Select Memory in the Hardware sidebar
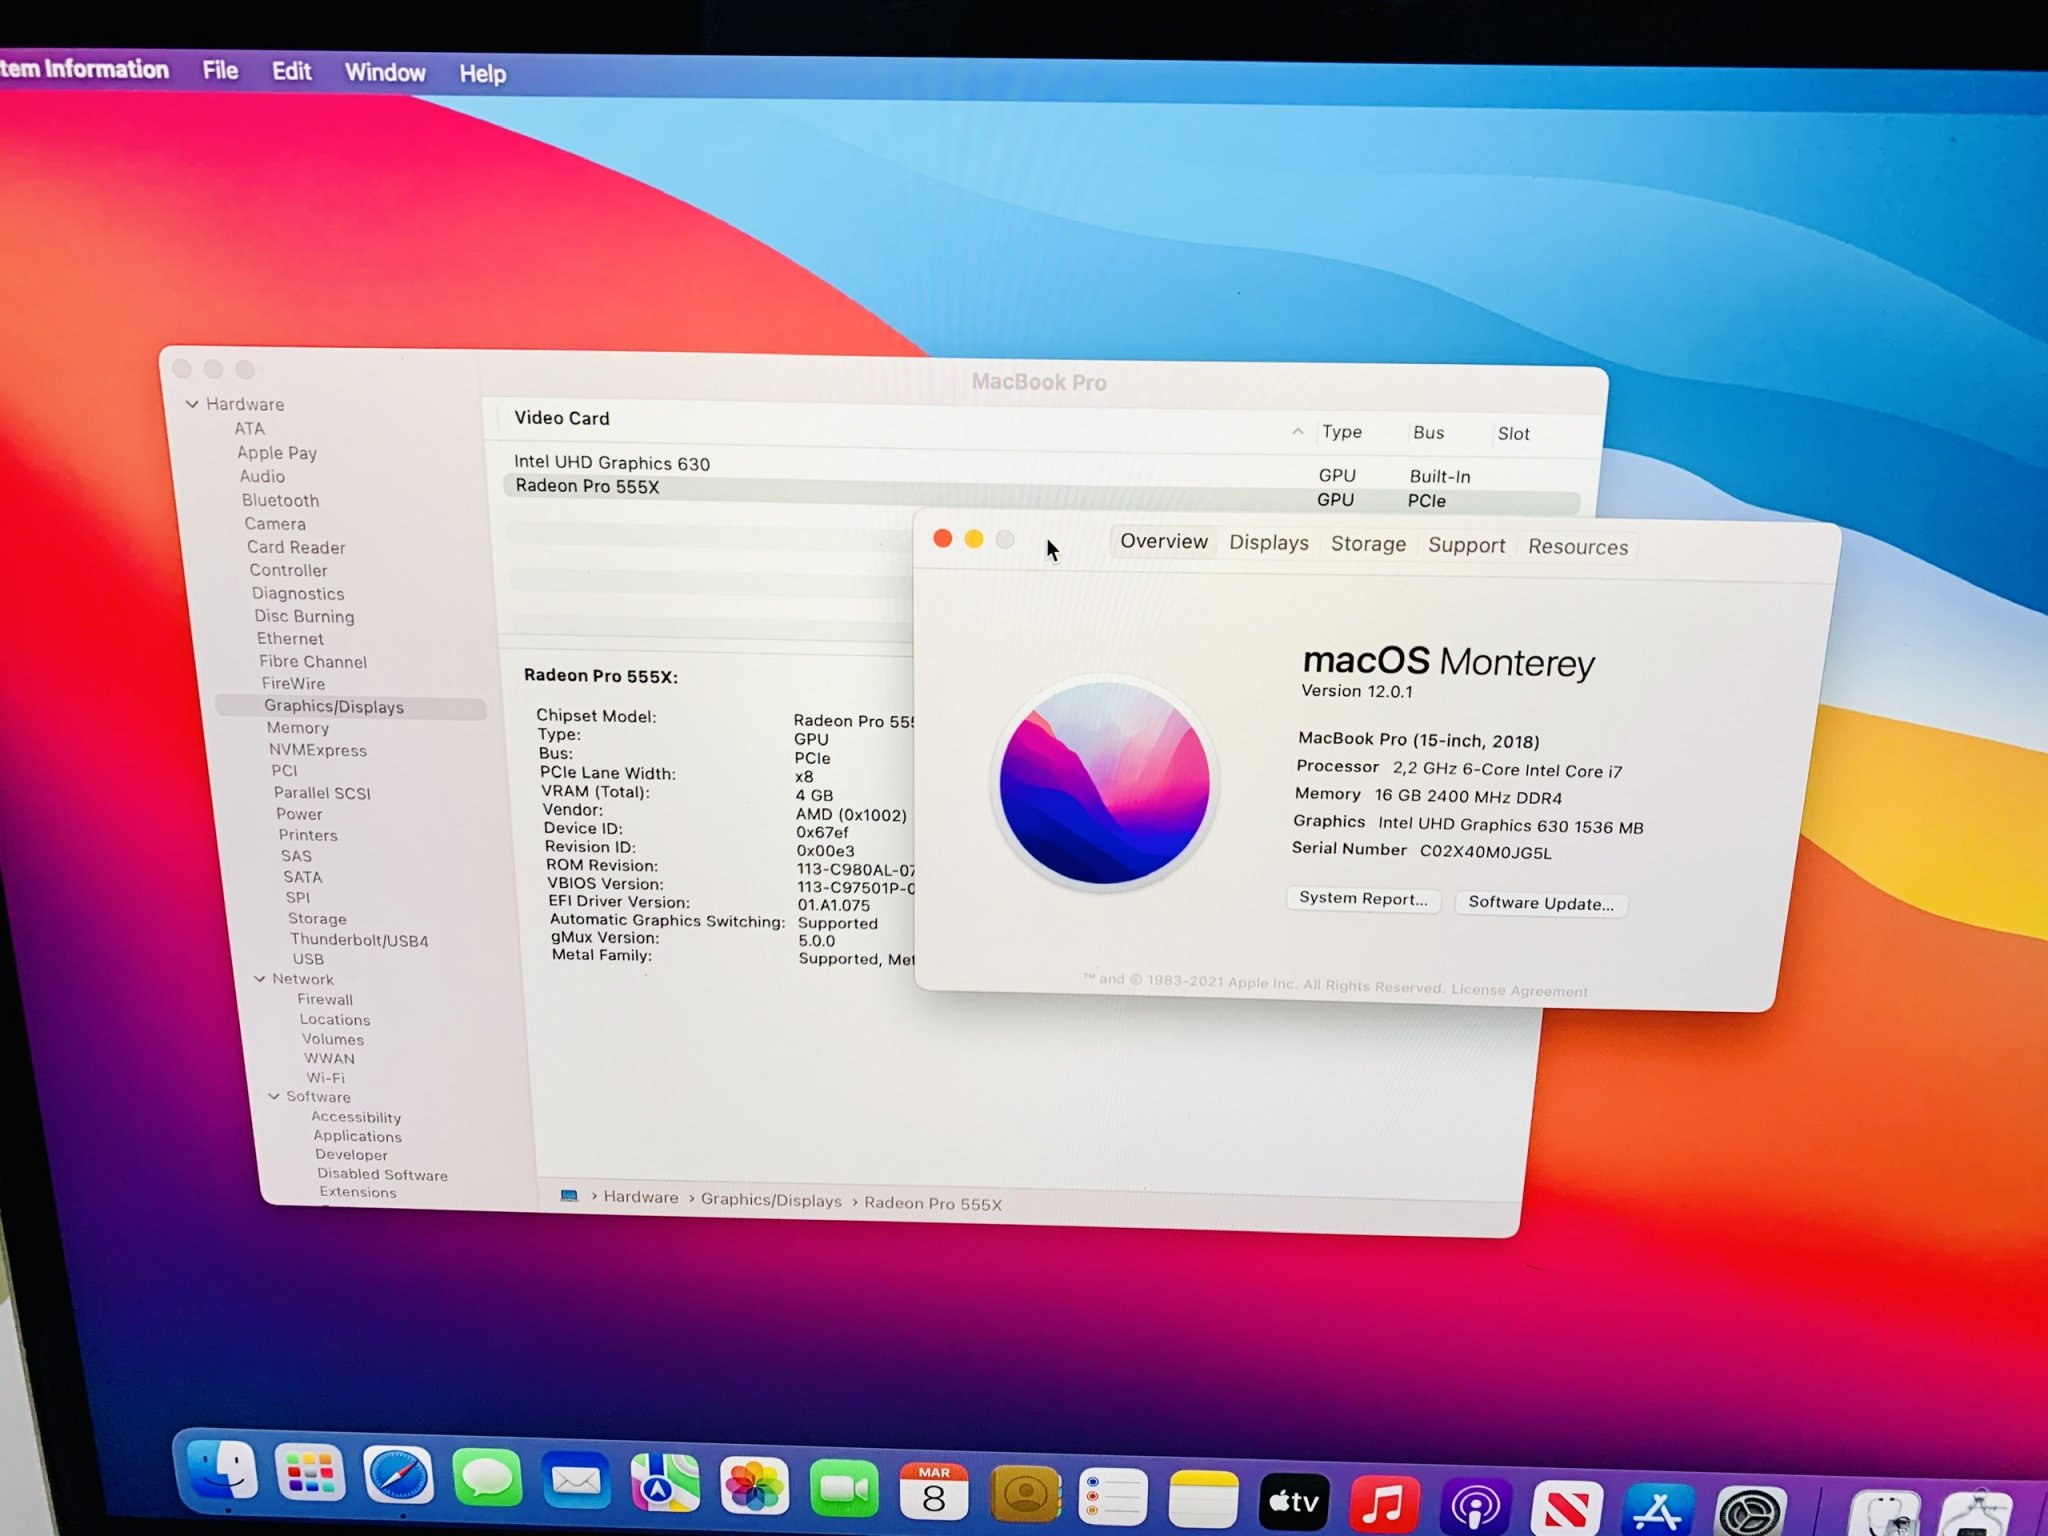Viewport: 2048px width, 1536px height. (x=297, y=728)
